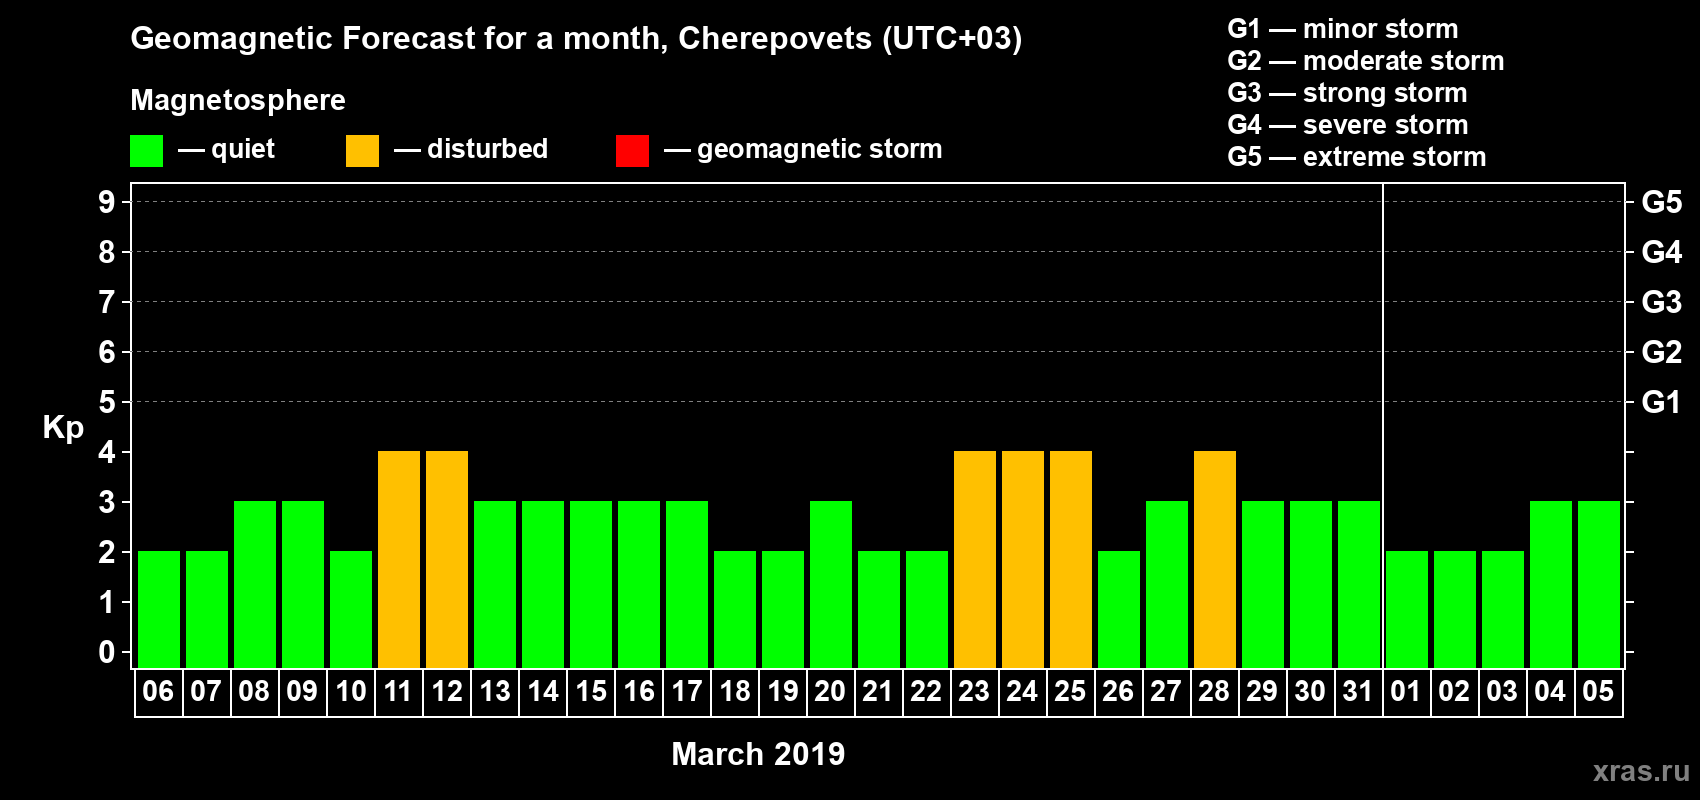The height and width of the screenshot is (800, 1700).
Task: Click the green quiet legend swatch
Action: 146,151
